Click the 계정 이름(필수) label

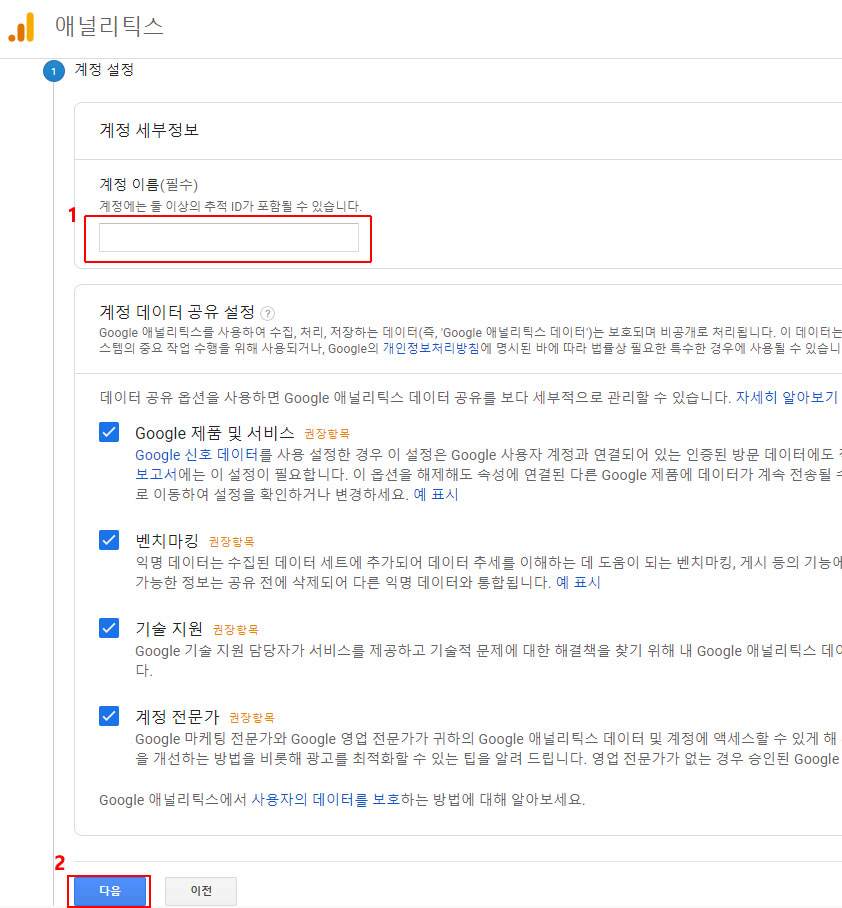[148, 185]
